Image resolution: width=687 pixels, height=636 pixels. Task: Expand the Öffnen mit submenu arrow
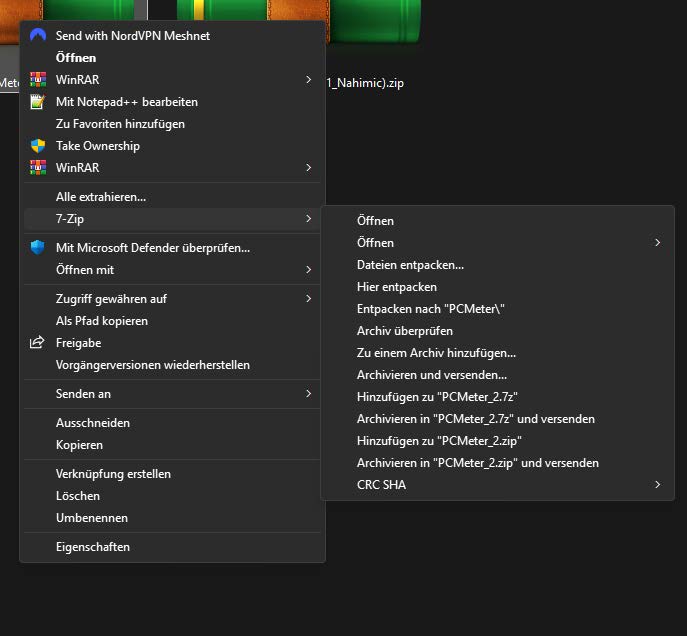[308, 269]
